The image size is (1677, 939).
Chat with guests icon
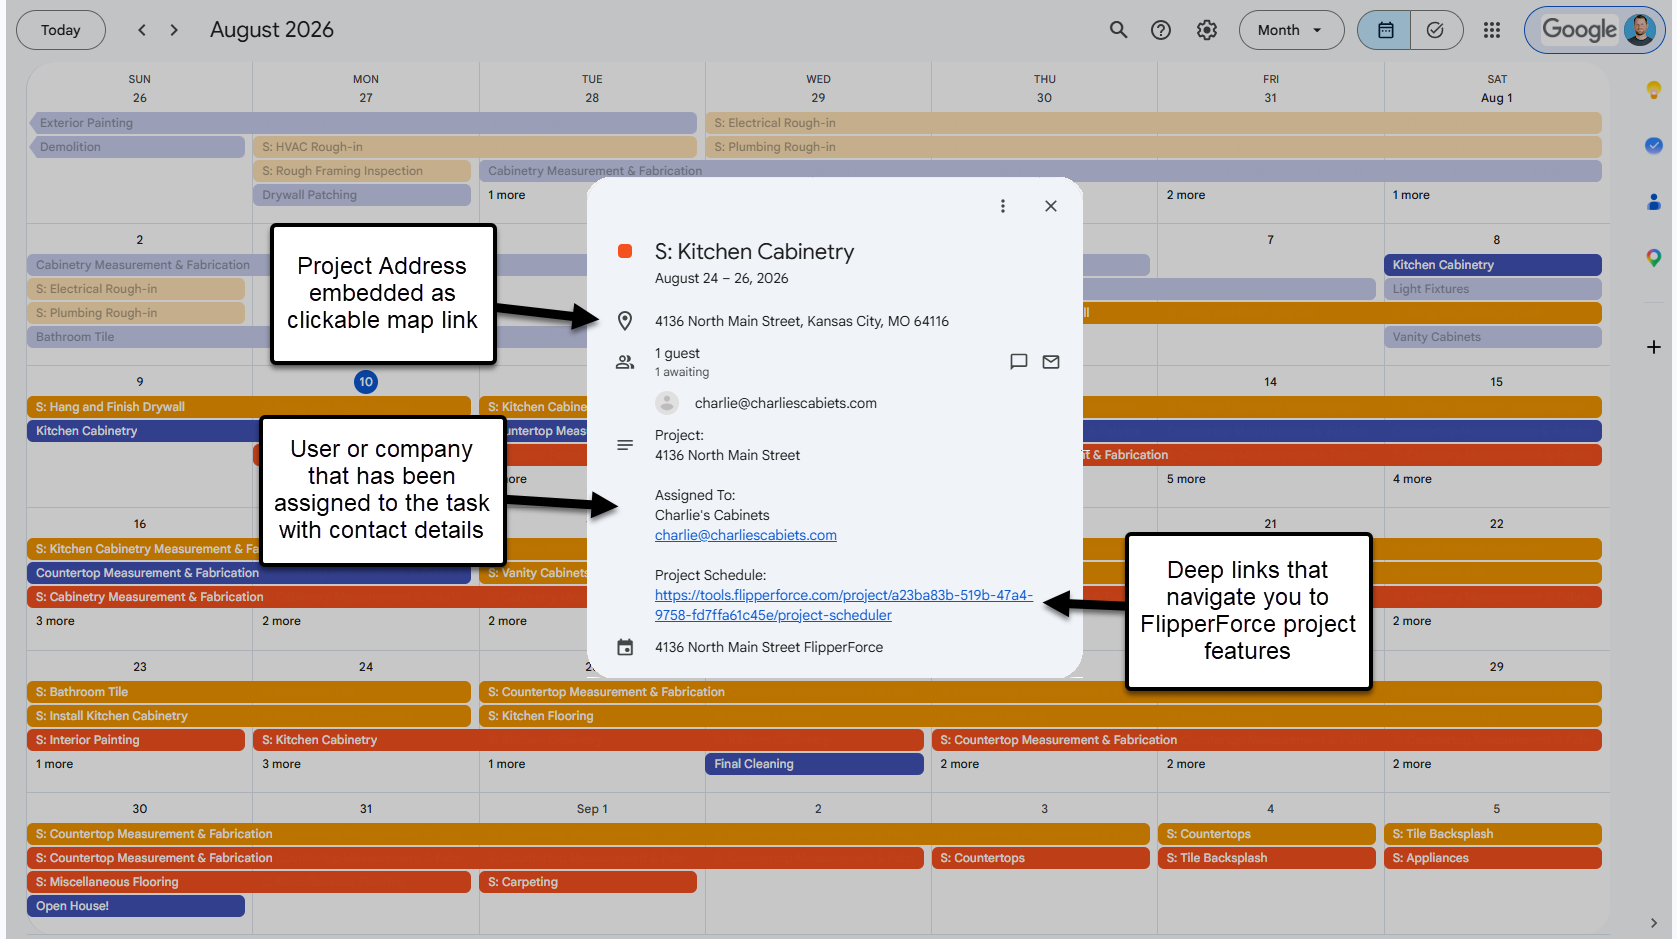[1019, 362]
